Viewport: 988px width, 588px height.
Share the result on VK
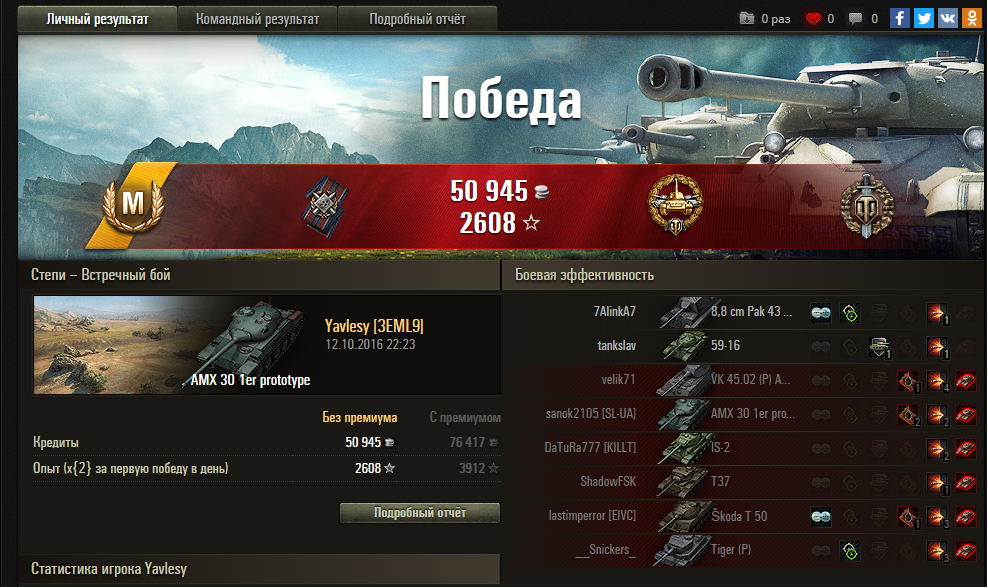pos(948,18)
